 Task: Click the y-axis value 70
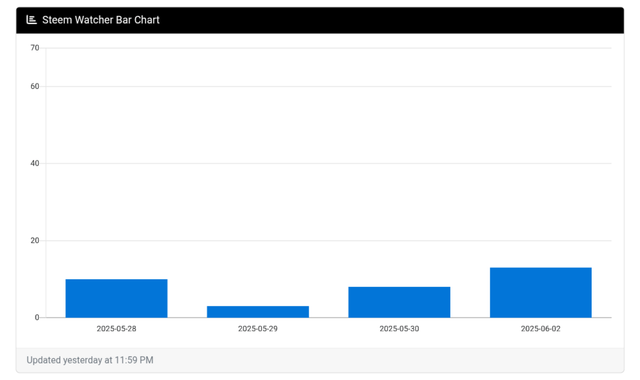pos(35,48)
